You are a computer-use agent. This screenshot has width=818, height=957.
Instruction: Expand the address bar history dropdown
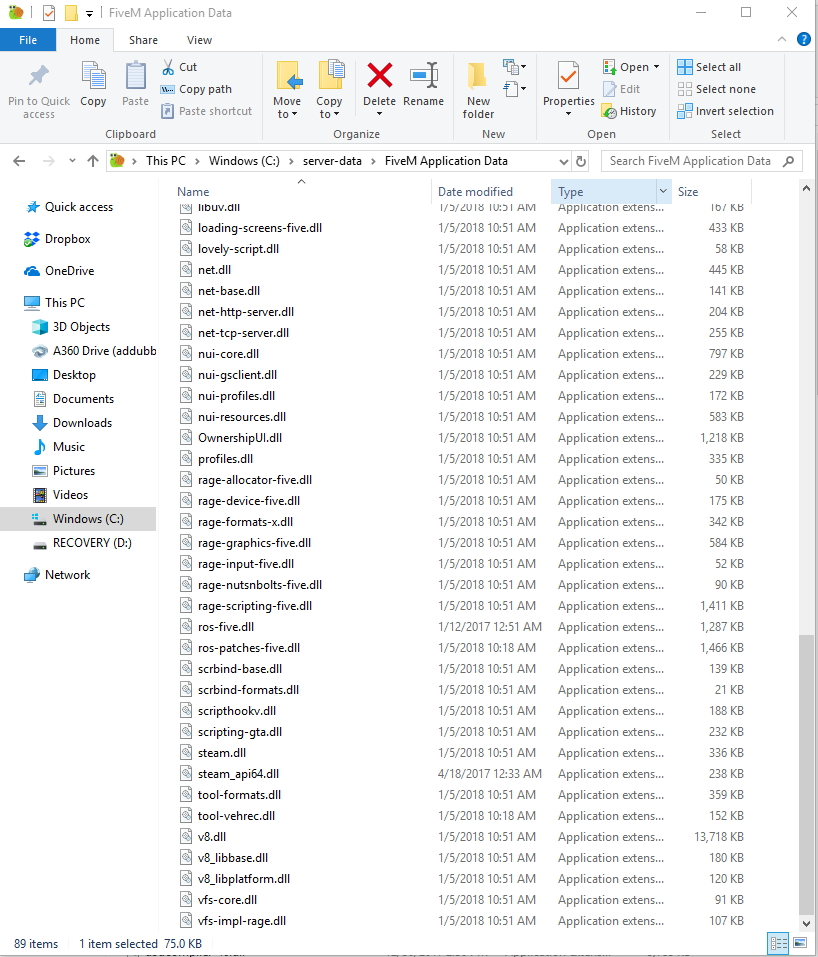[x=563, y=162]
